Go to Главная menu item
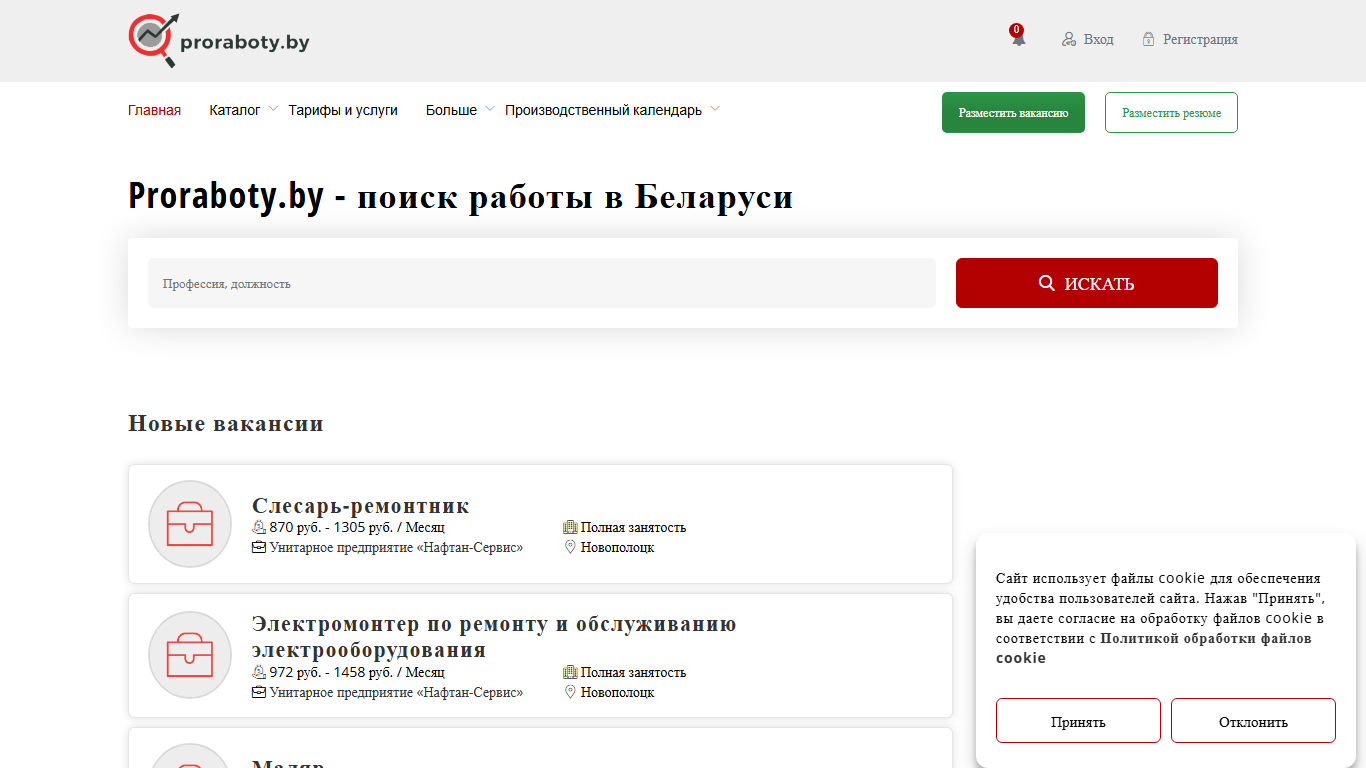Image resolution: width=1366 pixels, height=768 pixels. coord(154,110)
